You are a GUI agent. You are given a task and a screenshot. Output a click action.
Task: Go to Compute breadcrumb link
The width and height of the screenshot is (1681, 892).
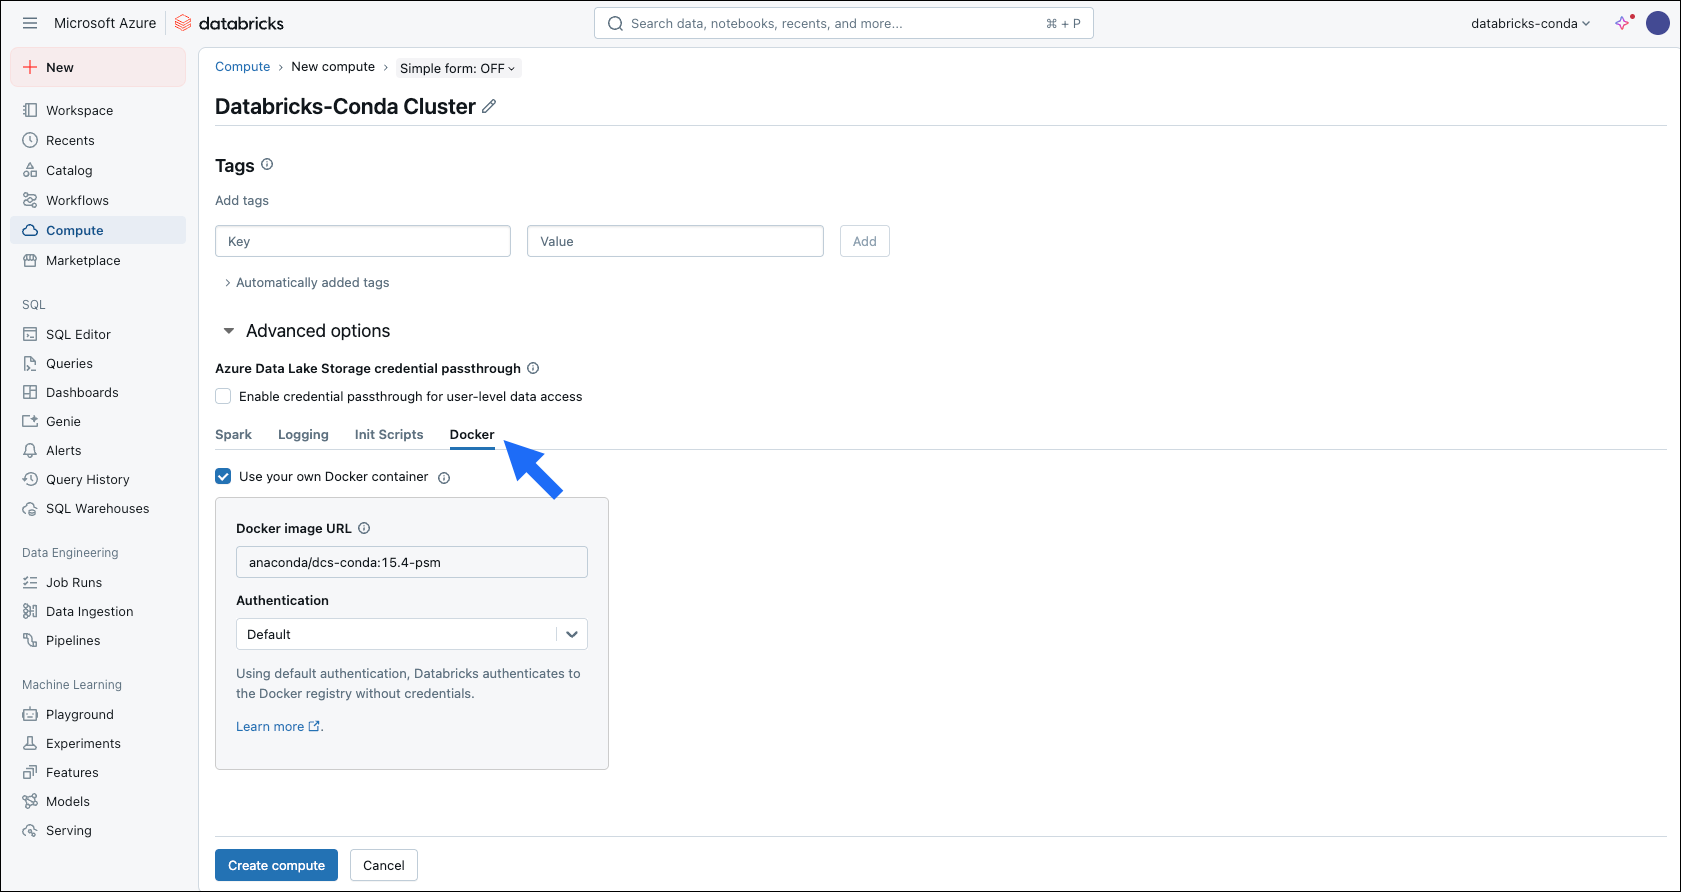pos(243,67)
